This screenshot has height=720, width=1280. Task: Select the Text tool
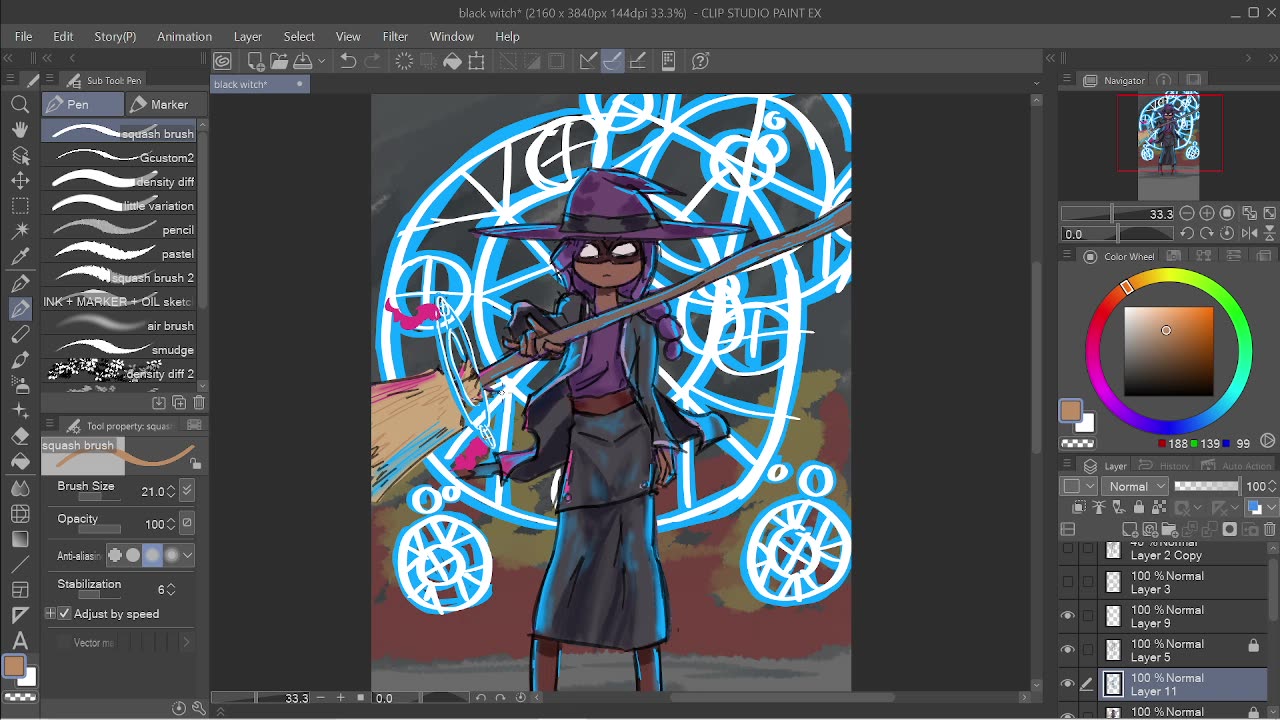(20, 641)
